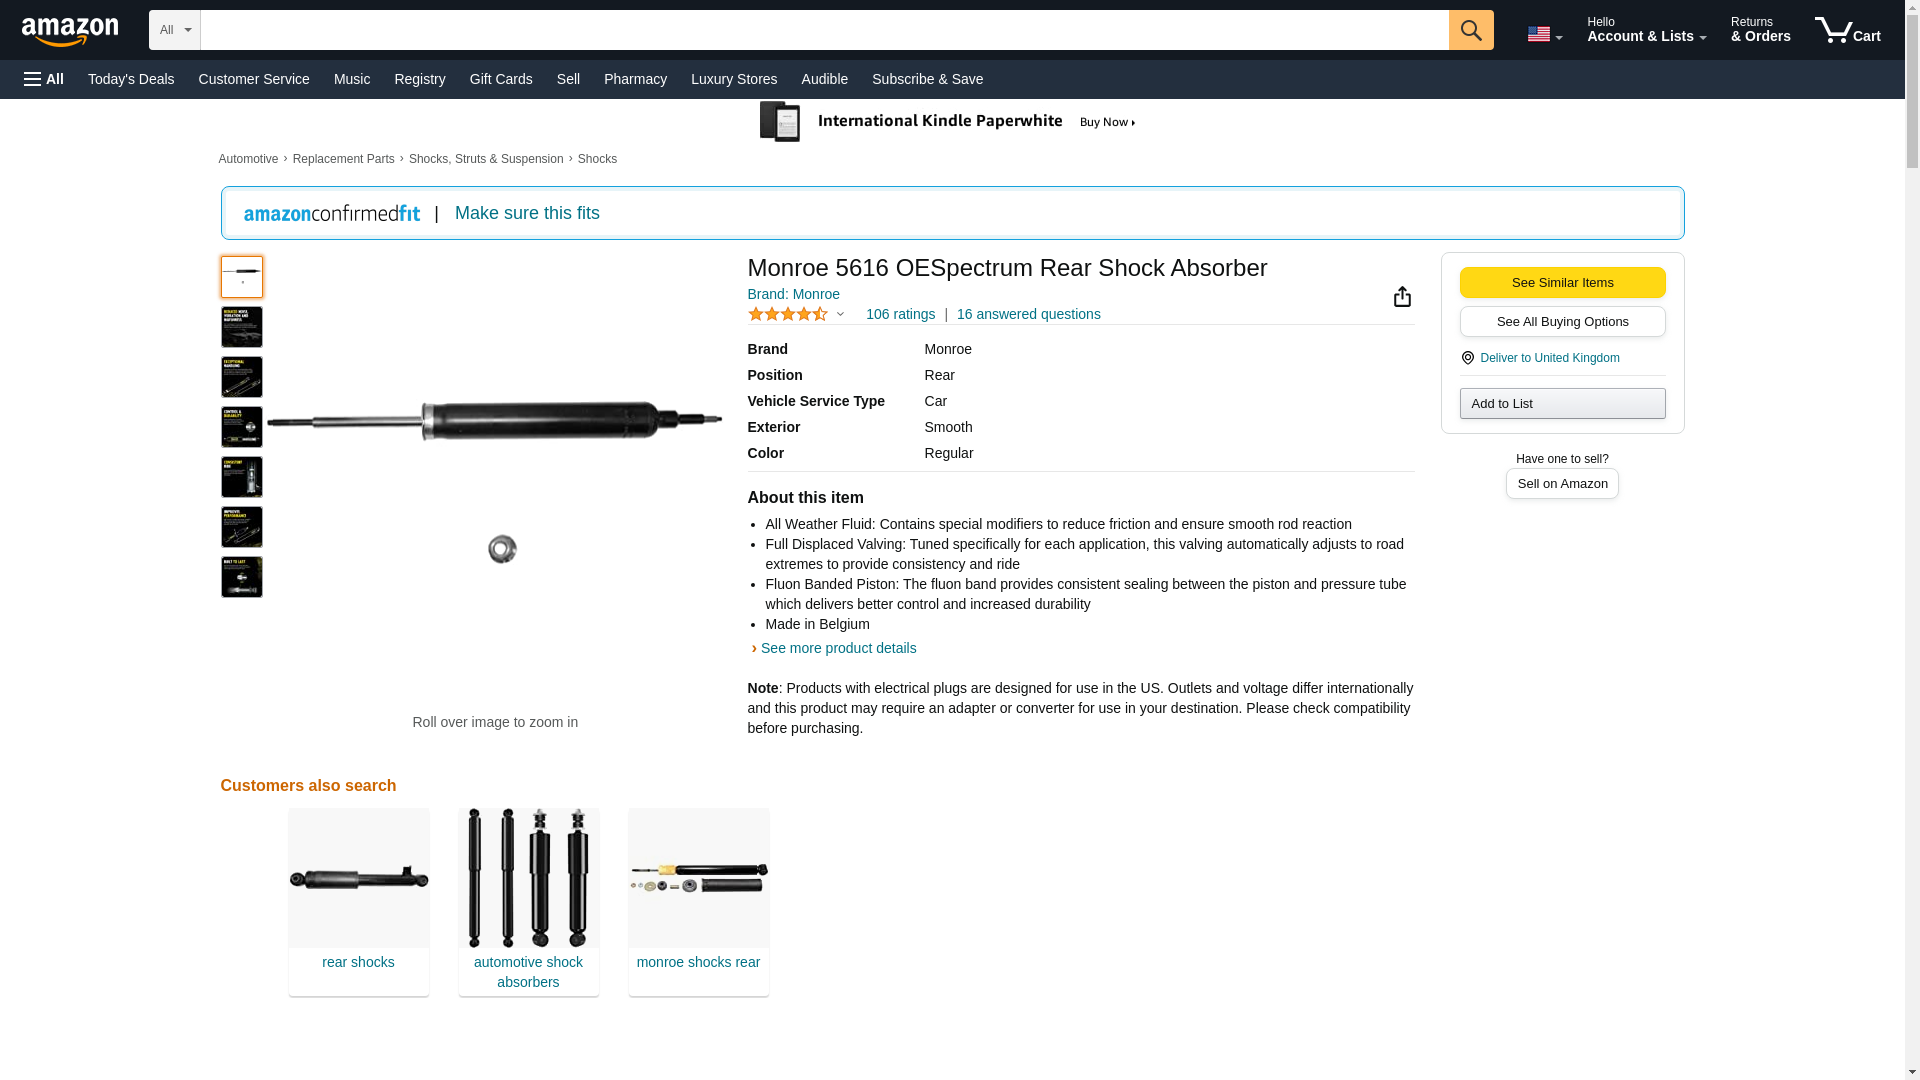
Task: Click the Amazon Confirmed Fit logo
Action: (x=332, y=213)
